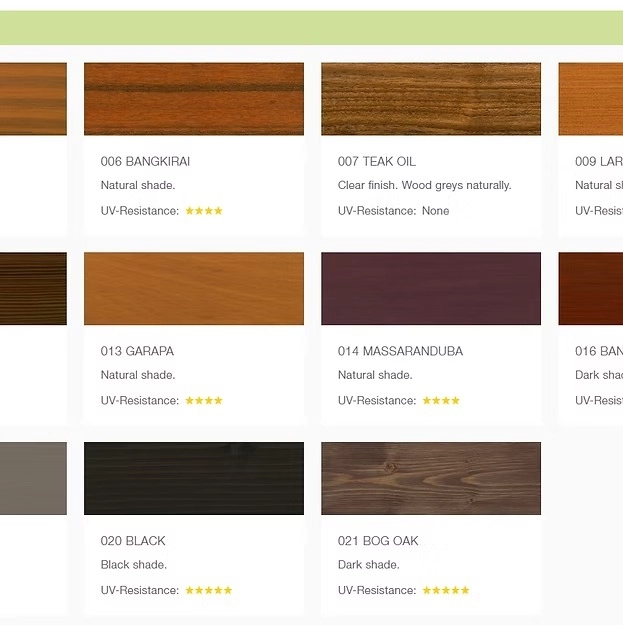Viewport: 623px width, 625px height.
Task: Click the UV-resistance stars for 014 Massaranduba
Action: tap(441, 401)
